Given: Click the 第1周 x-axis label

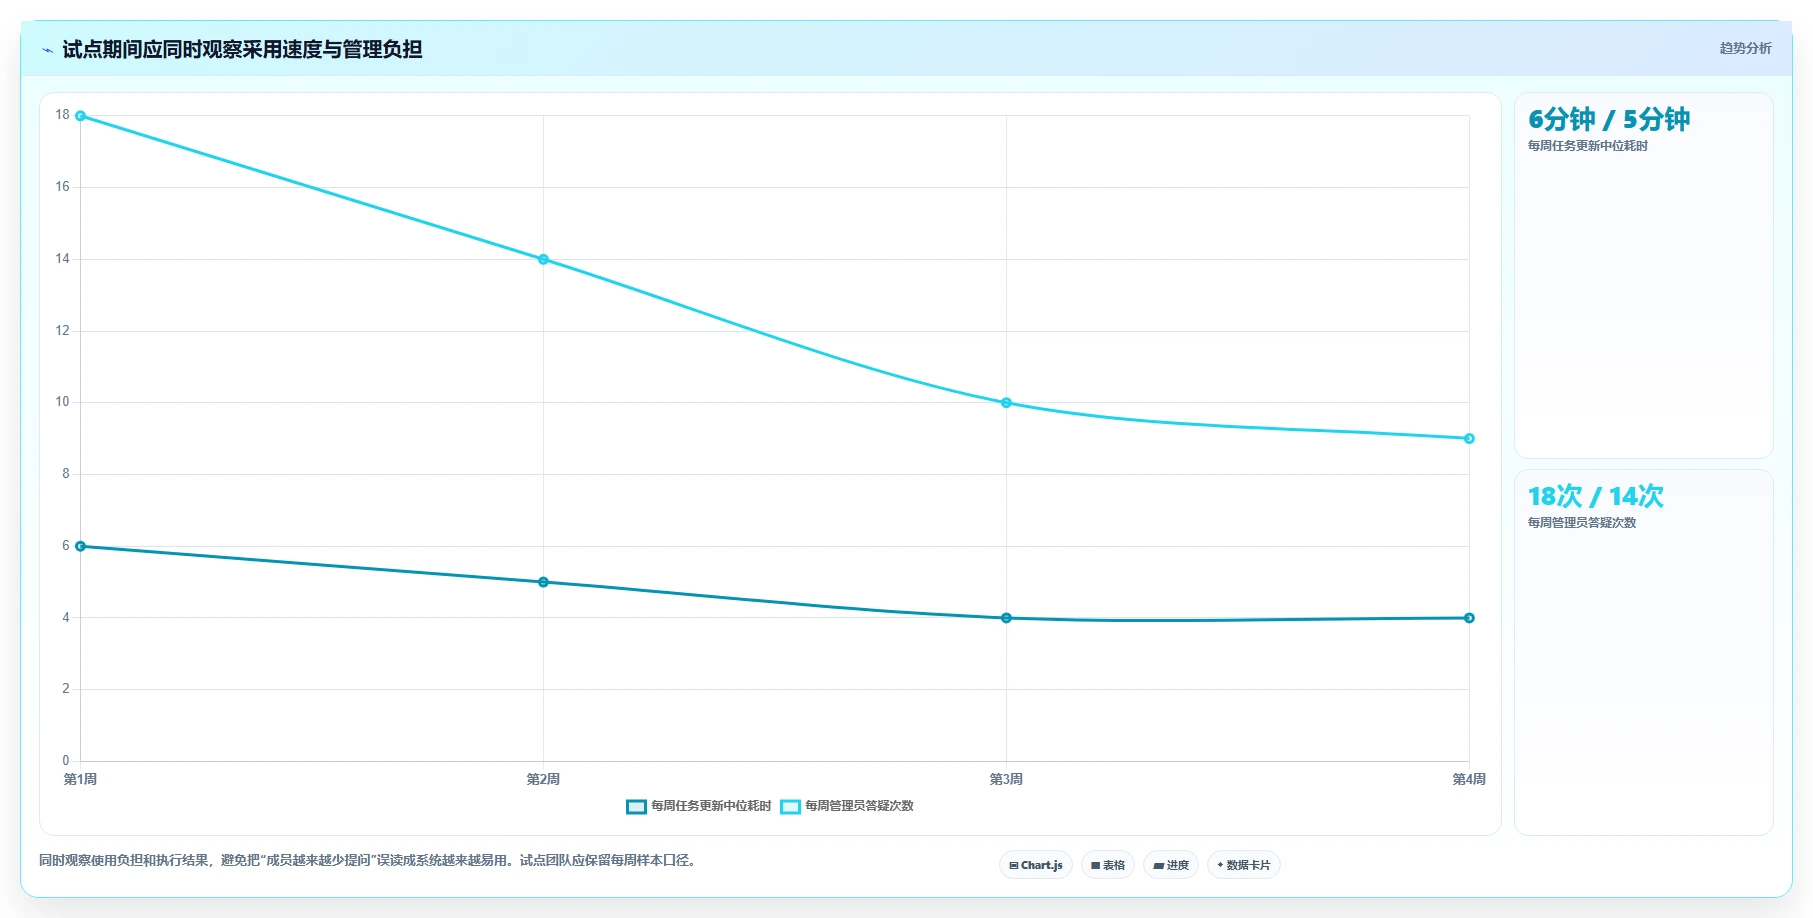Looking at the screenshot, I should pos(80,779).
